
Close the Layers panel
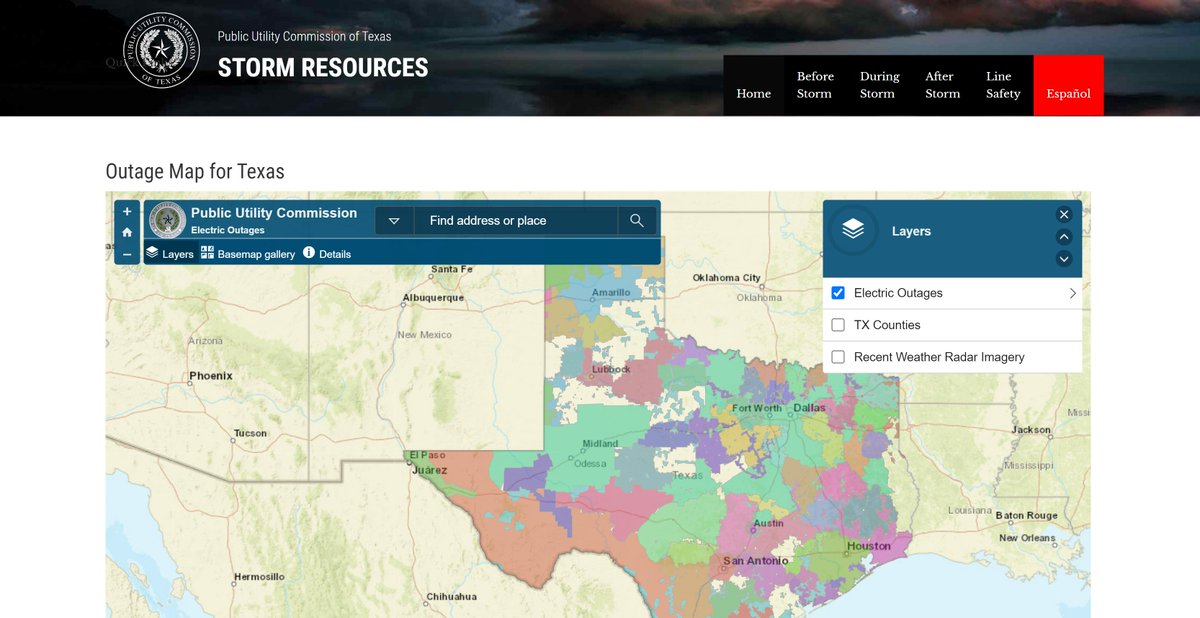(1064, 214)
